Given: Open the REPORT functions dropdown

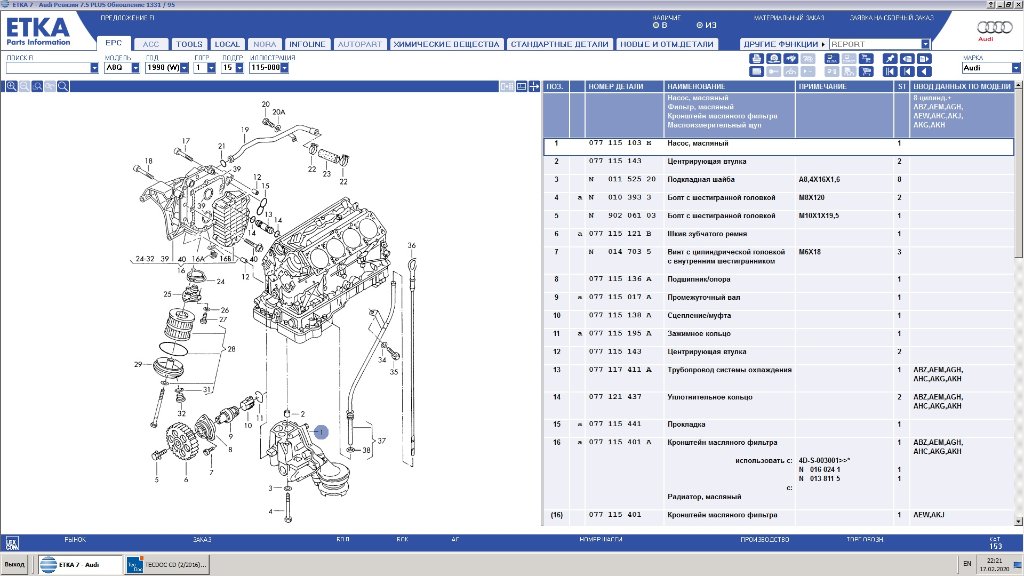Looking at the screenshot, I should click(x=926, y=44).
